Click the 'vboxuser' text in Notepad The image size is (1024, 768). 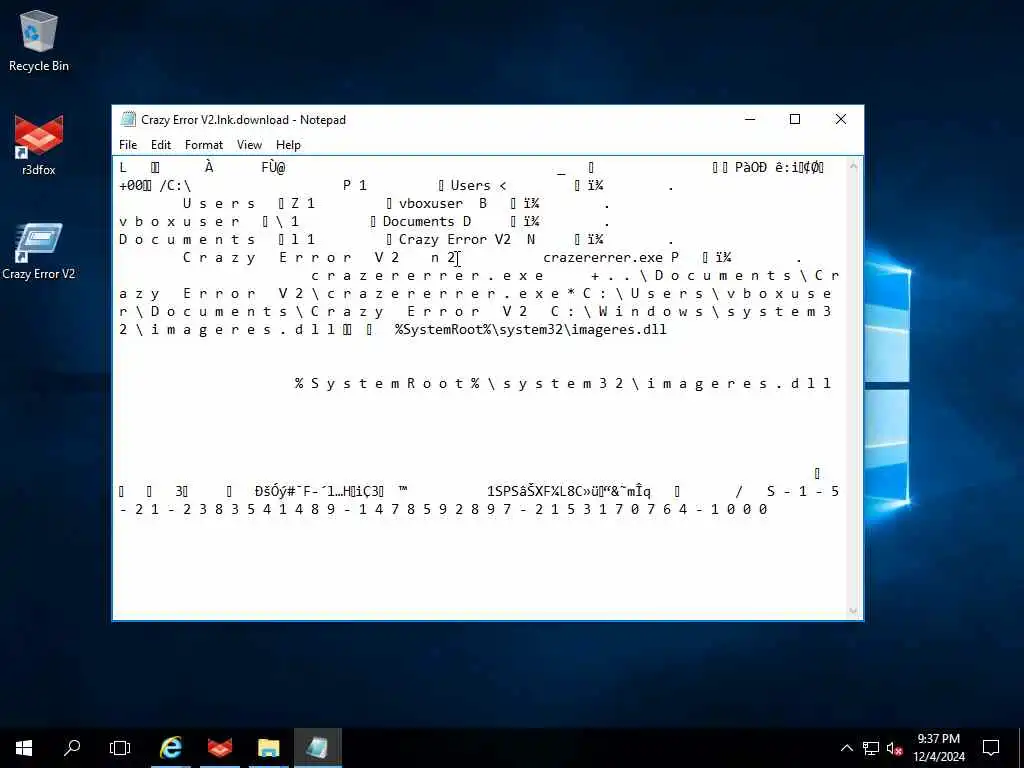tap(431, 204)
